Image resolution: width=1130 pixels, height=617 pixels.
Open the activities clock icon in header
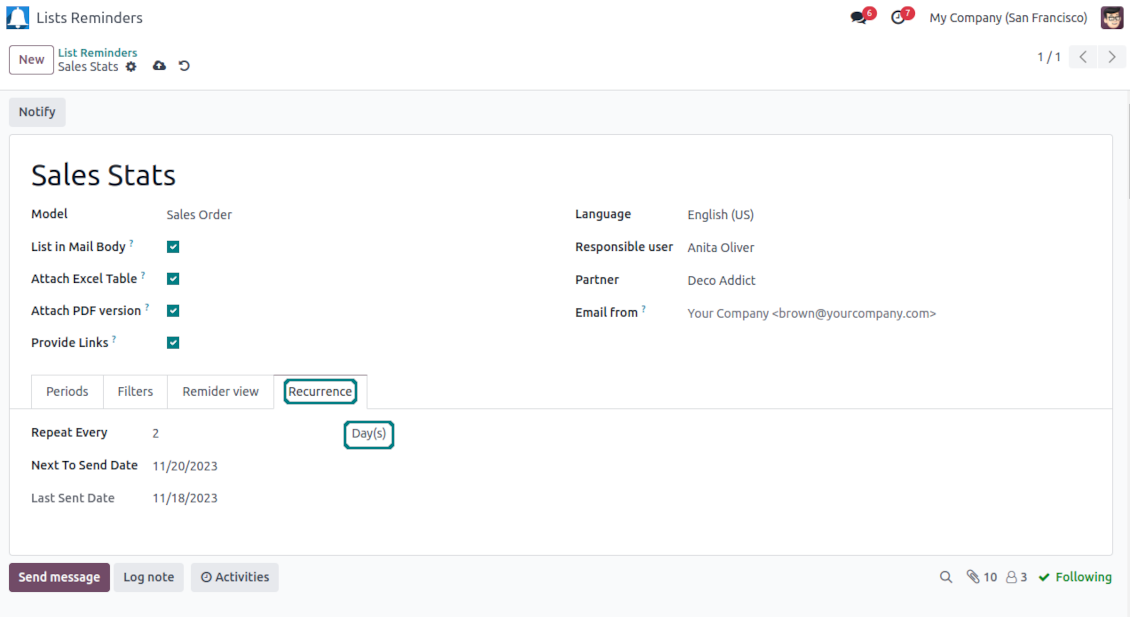pyautogui.click(x=897, y=18)
